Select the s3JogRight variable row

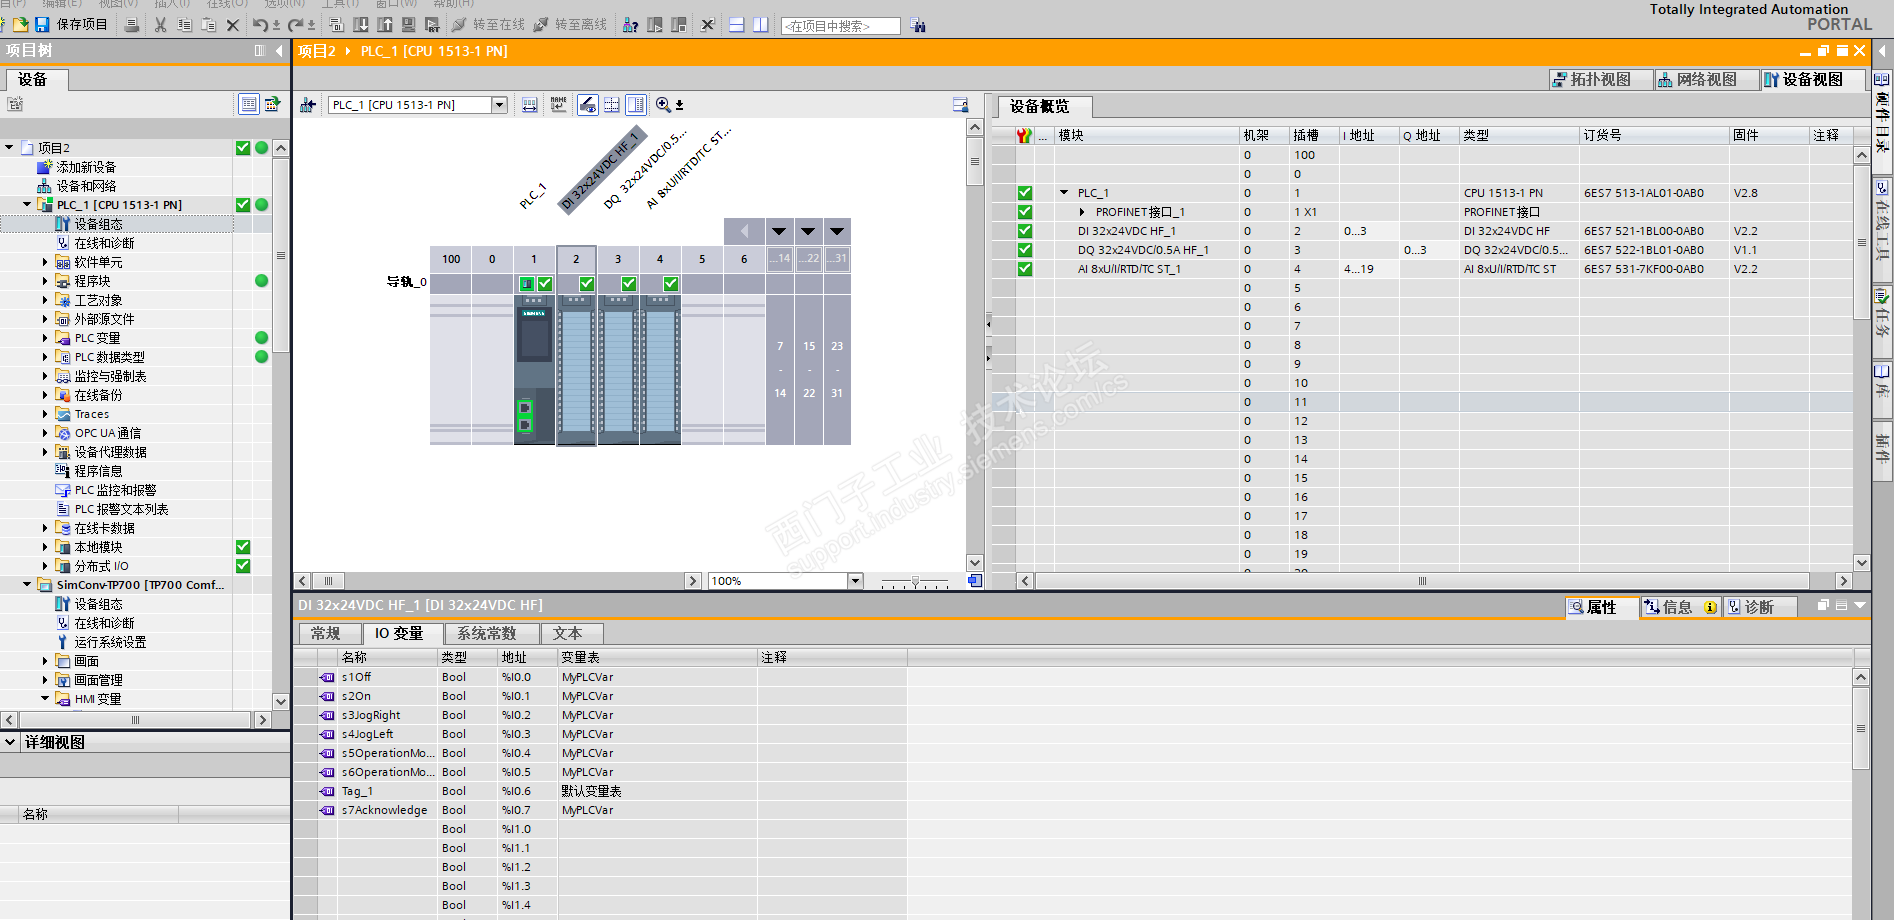click(600, 715)
